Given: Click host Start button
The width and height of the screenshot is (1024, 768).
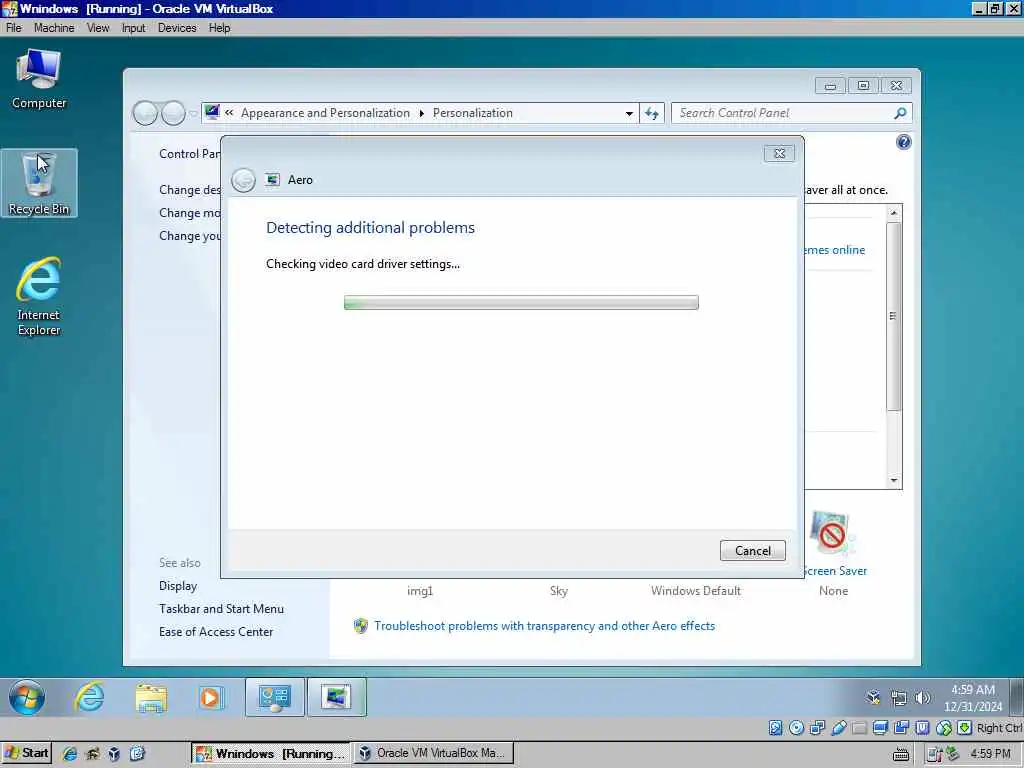Looking at the screenshot, I should pyautogui.click(x=26, y=753).
